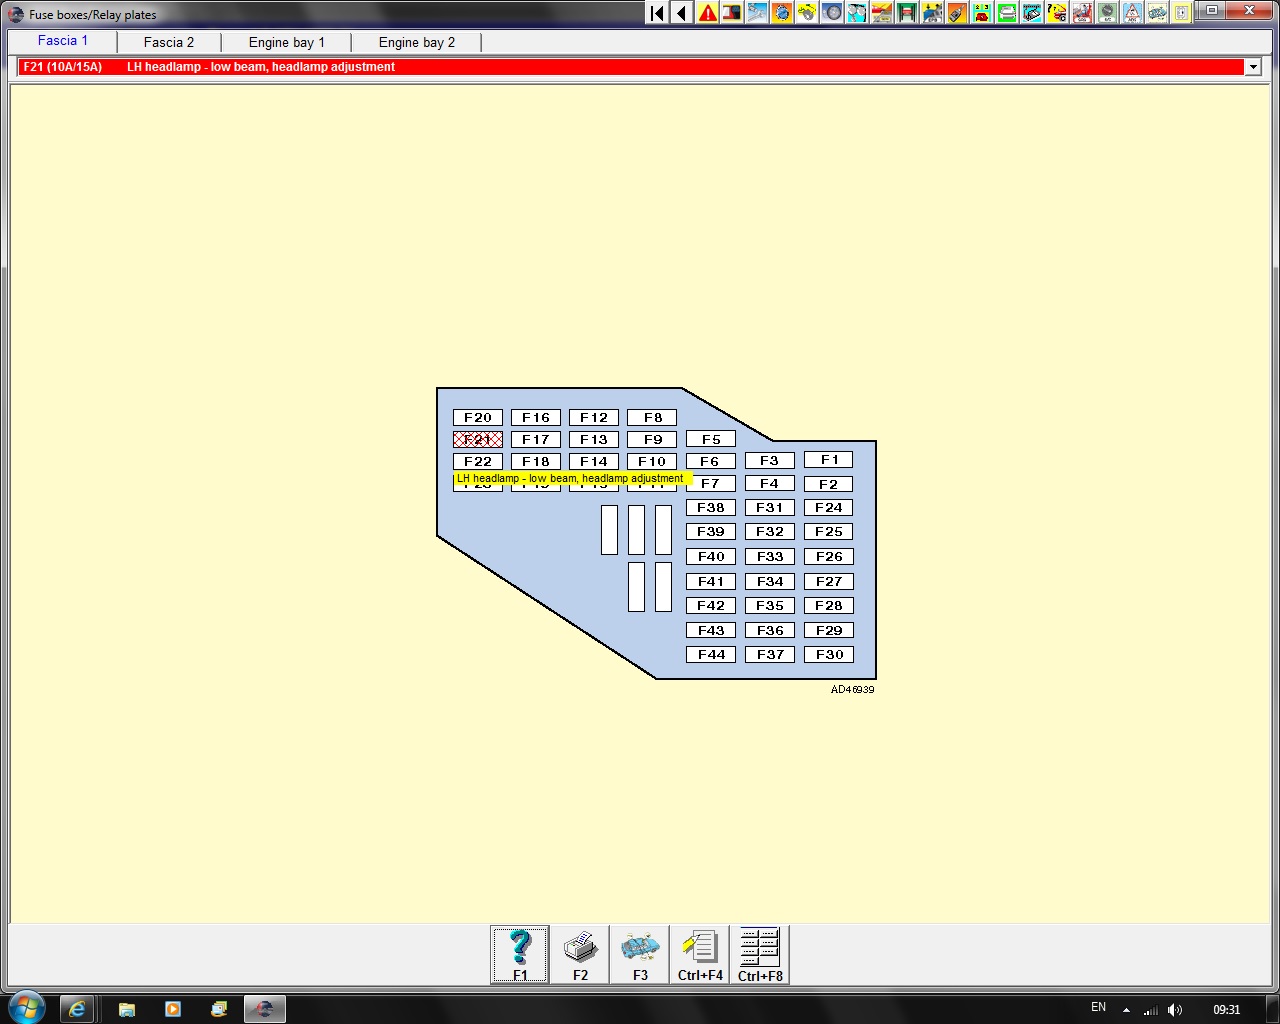This screenshot has width=1280, height=1024.
Task: Open the Ctrl+F8 fuse table list
Action: pyautogui.click(x=760, y=954)
